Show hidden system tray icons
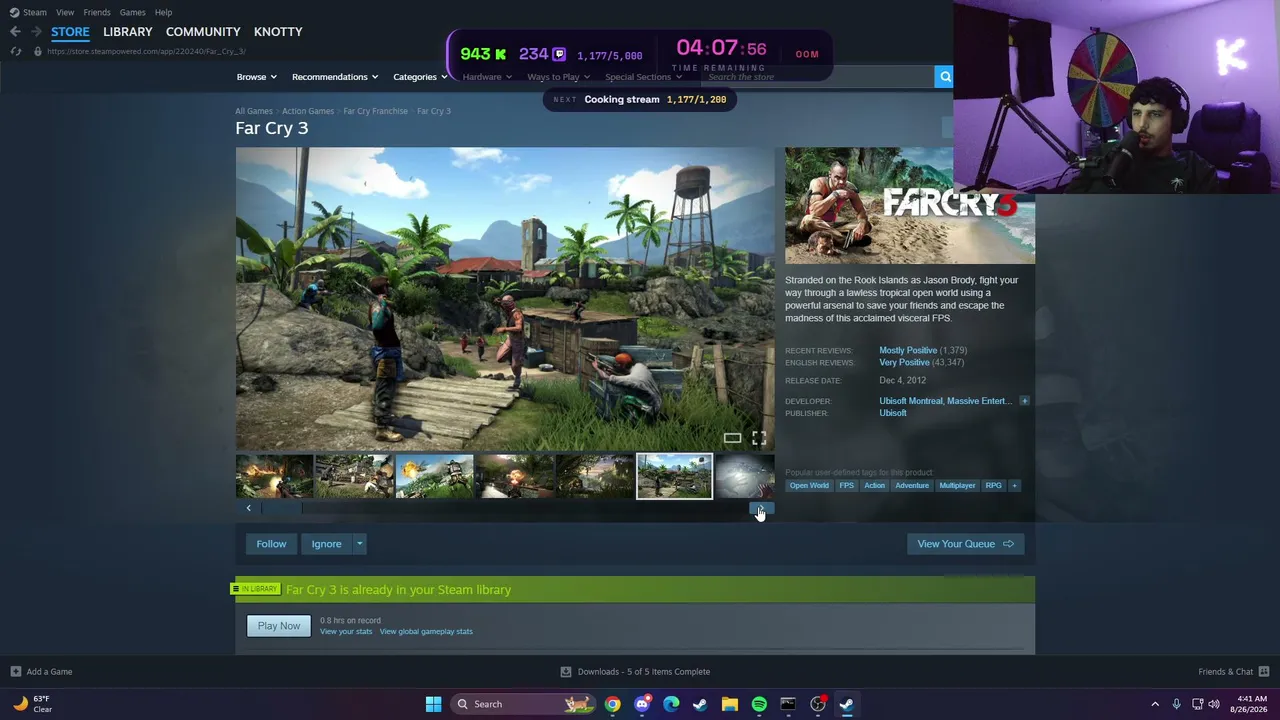 [1155, 704]
